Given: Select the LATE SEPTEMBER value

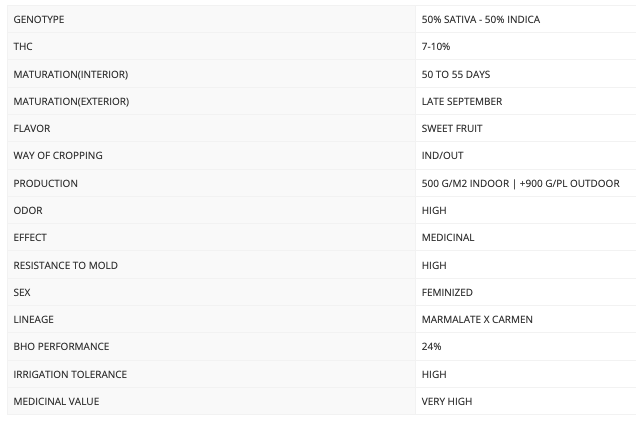Looking at the screenshot, I should [462, 101].
